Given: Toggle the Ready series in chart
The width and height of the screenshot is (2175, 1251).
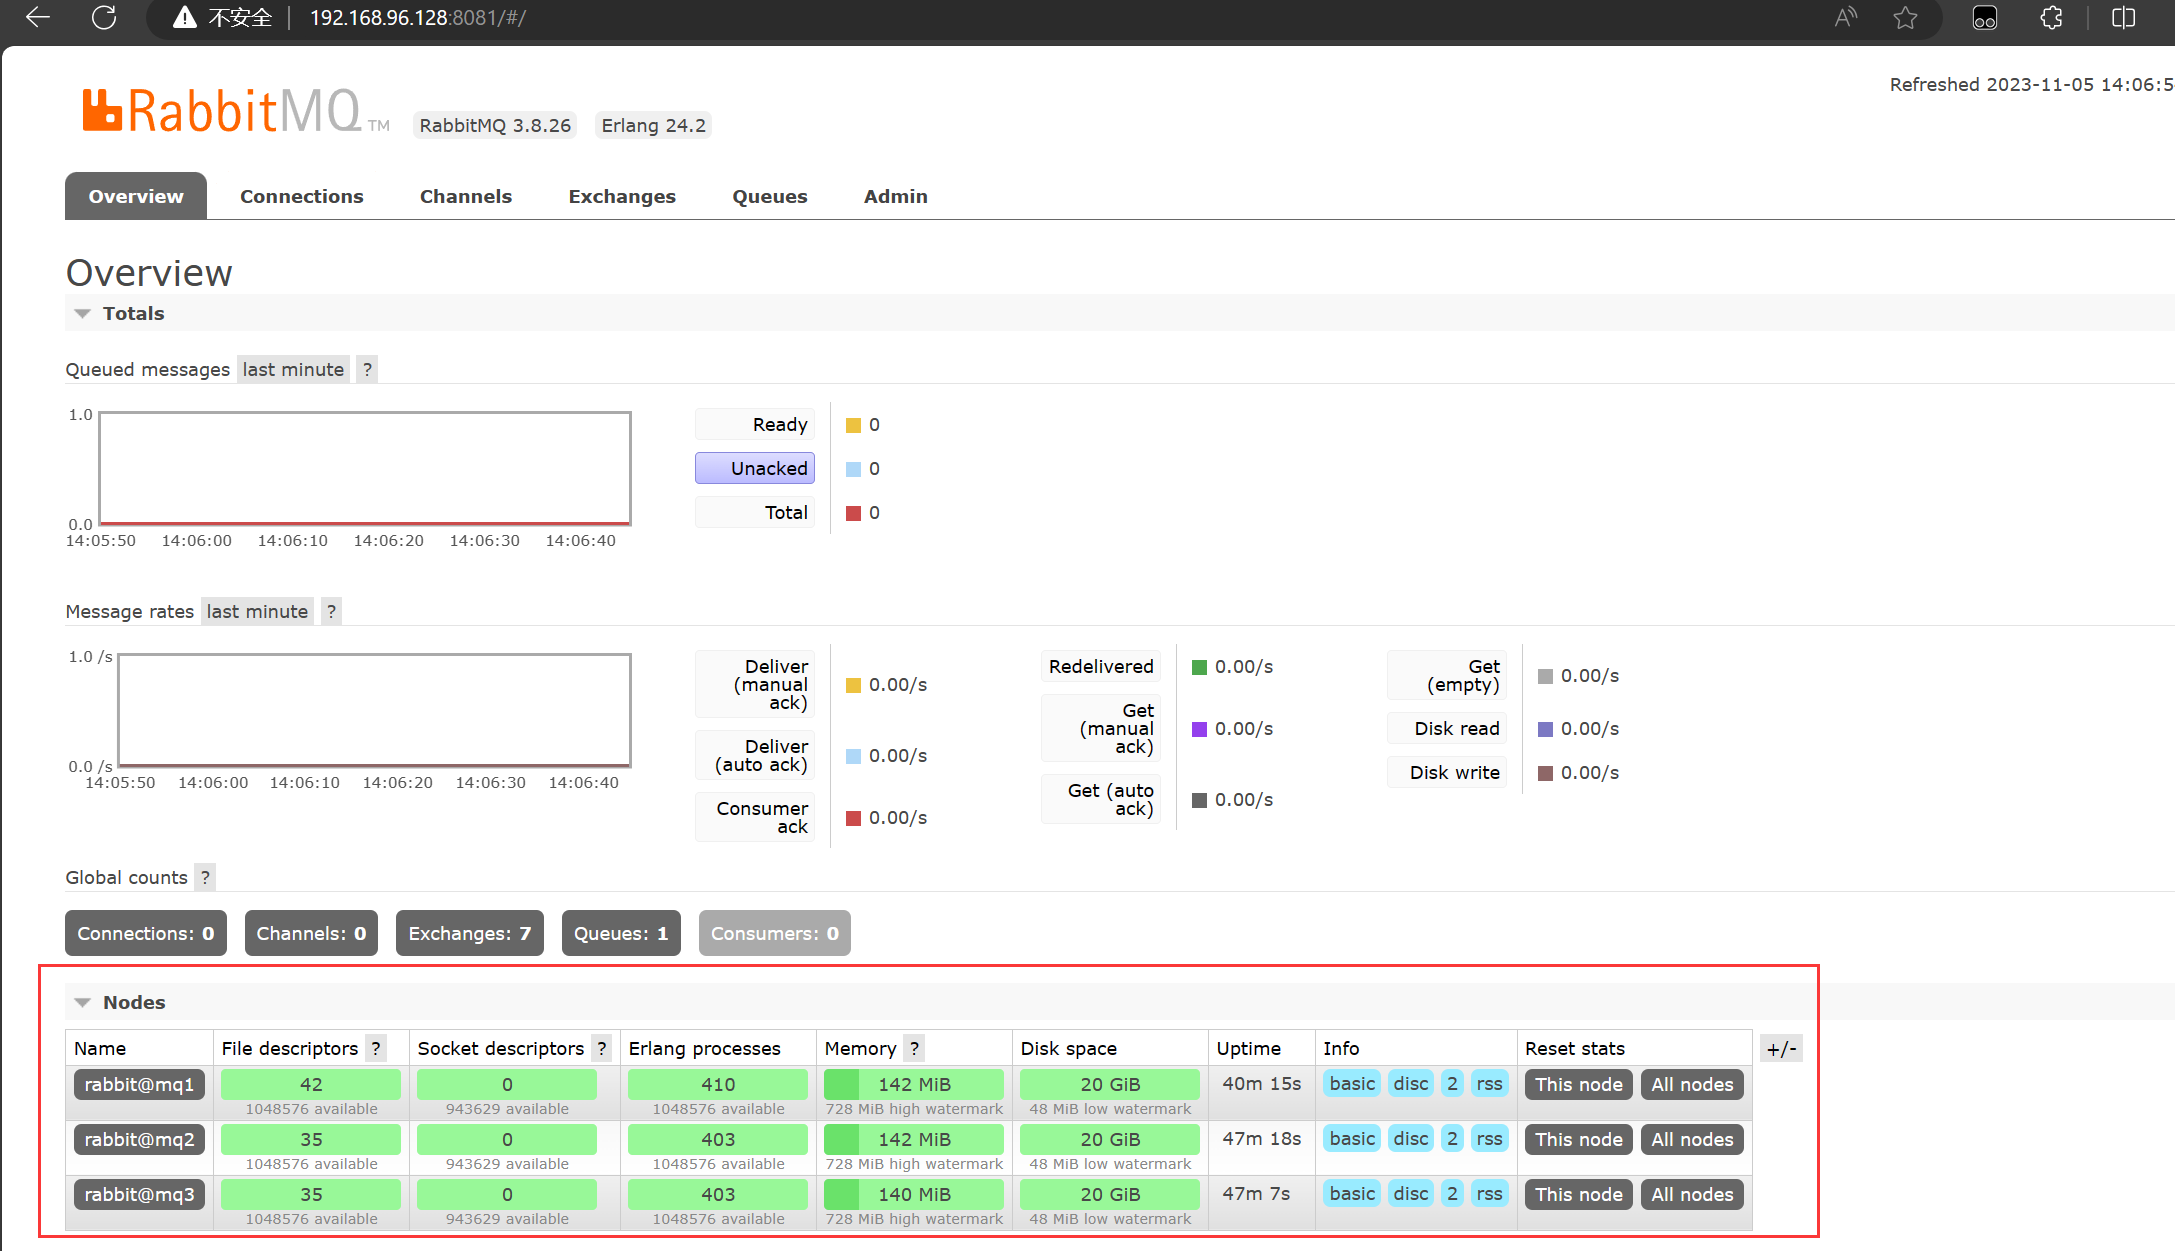Looking at the screenshot, I should [755, 424].
